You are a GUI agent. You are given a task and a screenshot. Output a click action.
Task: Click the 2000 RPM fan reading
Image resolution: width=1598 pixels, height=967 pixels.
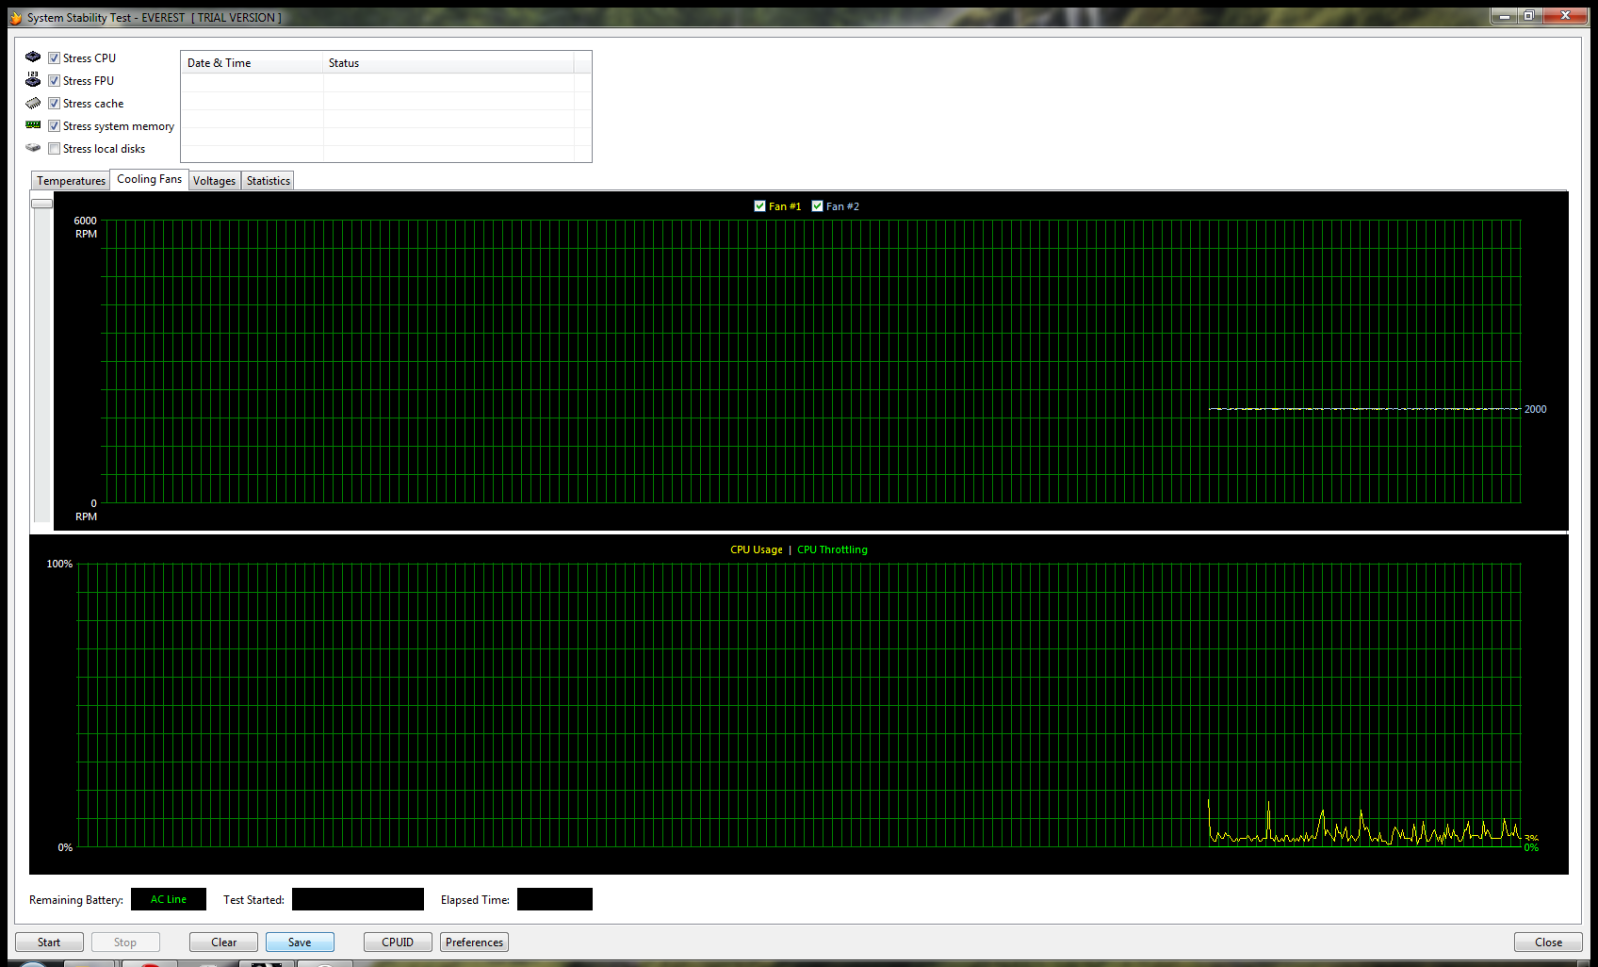tap(1535, 409)
